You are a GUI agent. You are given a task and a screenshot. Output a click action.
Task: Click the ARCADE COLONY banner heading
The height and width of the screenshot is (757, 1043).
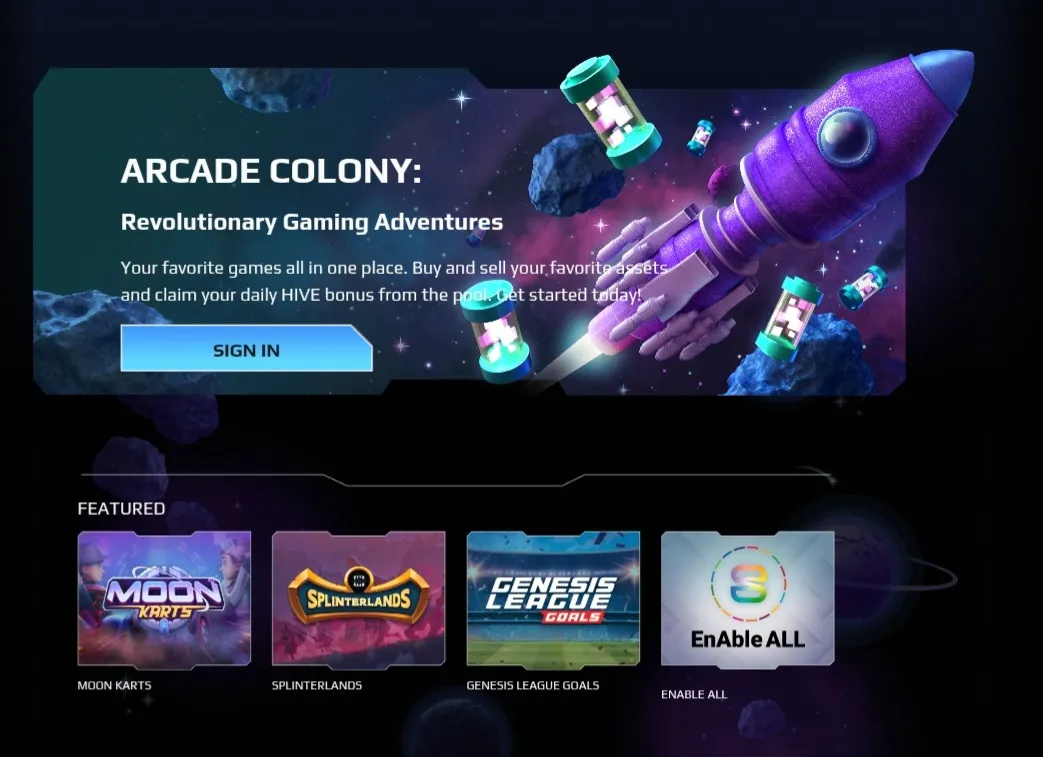pyautogui.click(x=271, y=171)
